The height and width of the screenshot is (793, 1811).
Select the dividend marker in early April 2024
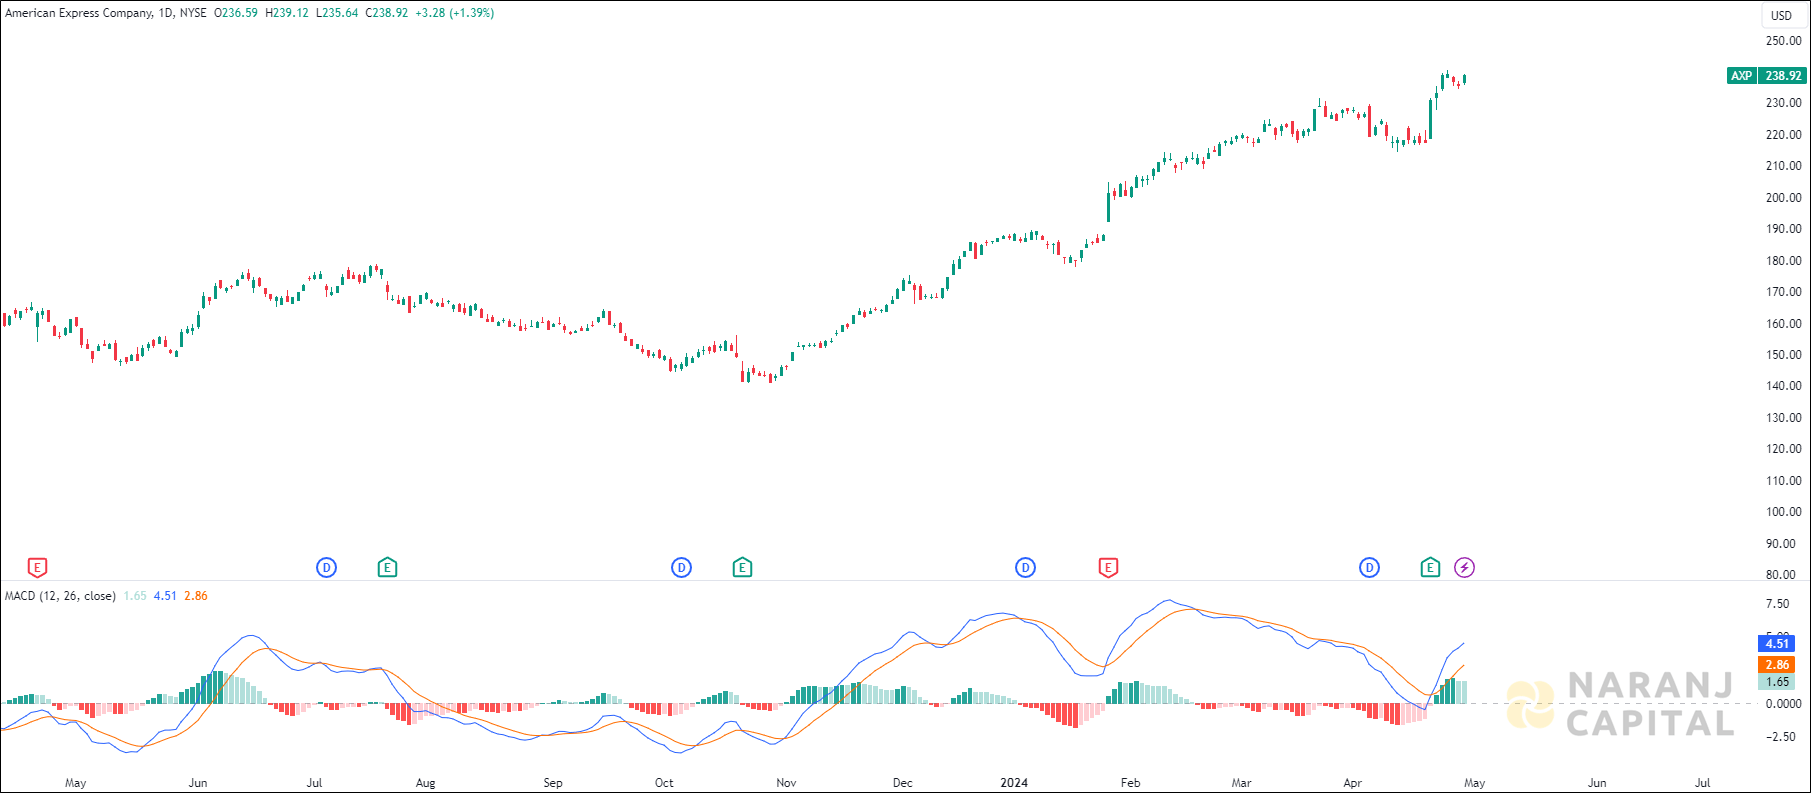pyautogui.click(x=1369, y=568)
